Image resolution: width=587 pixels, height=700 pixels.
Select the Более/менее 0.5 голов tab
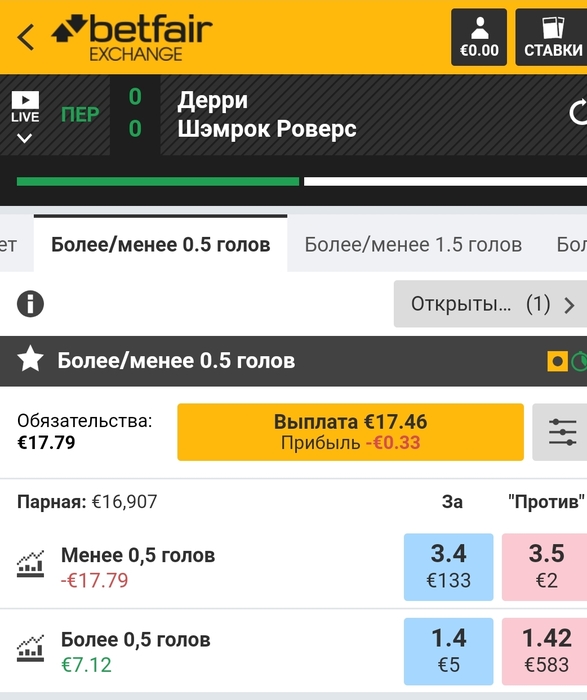click(161, 244)
